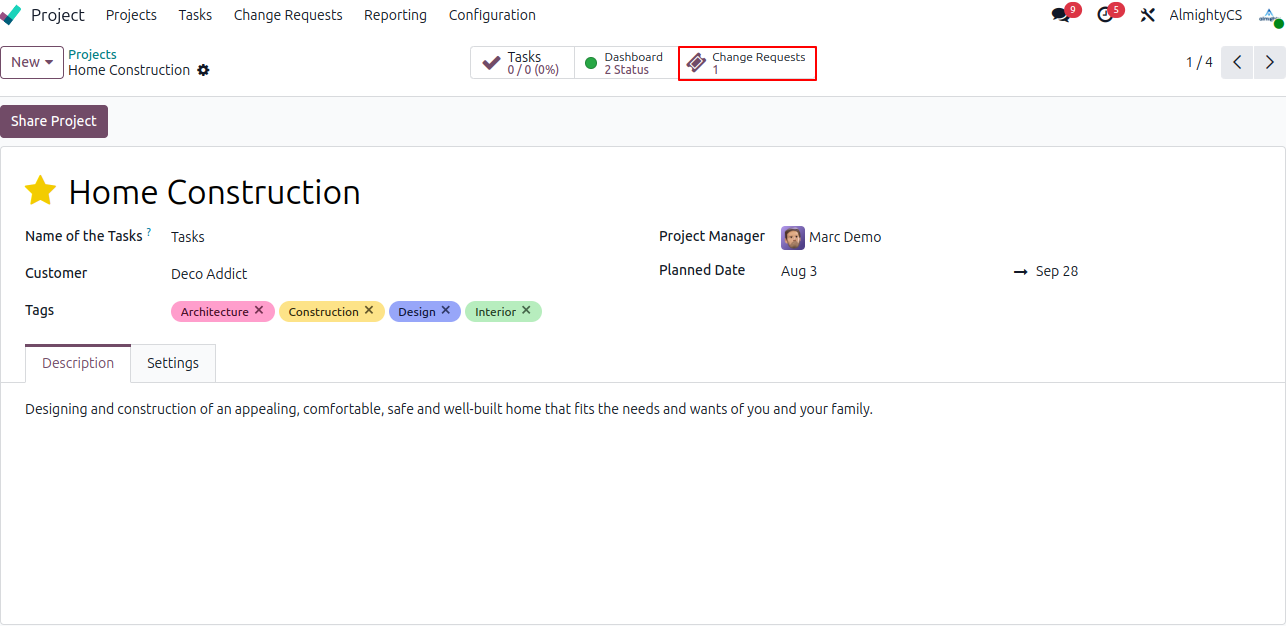Image resolution: width=1286 pixels, height=626 pixels.
Task: Open the Configuration menu
Action: (x=492, y=15)
